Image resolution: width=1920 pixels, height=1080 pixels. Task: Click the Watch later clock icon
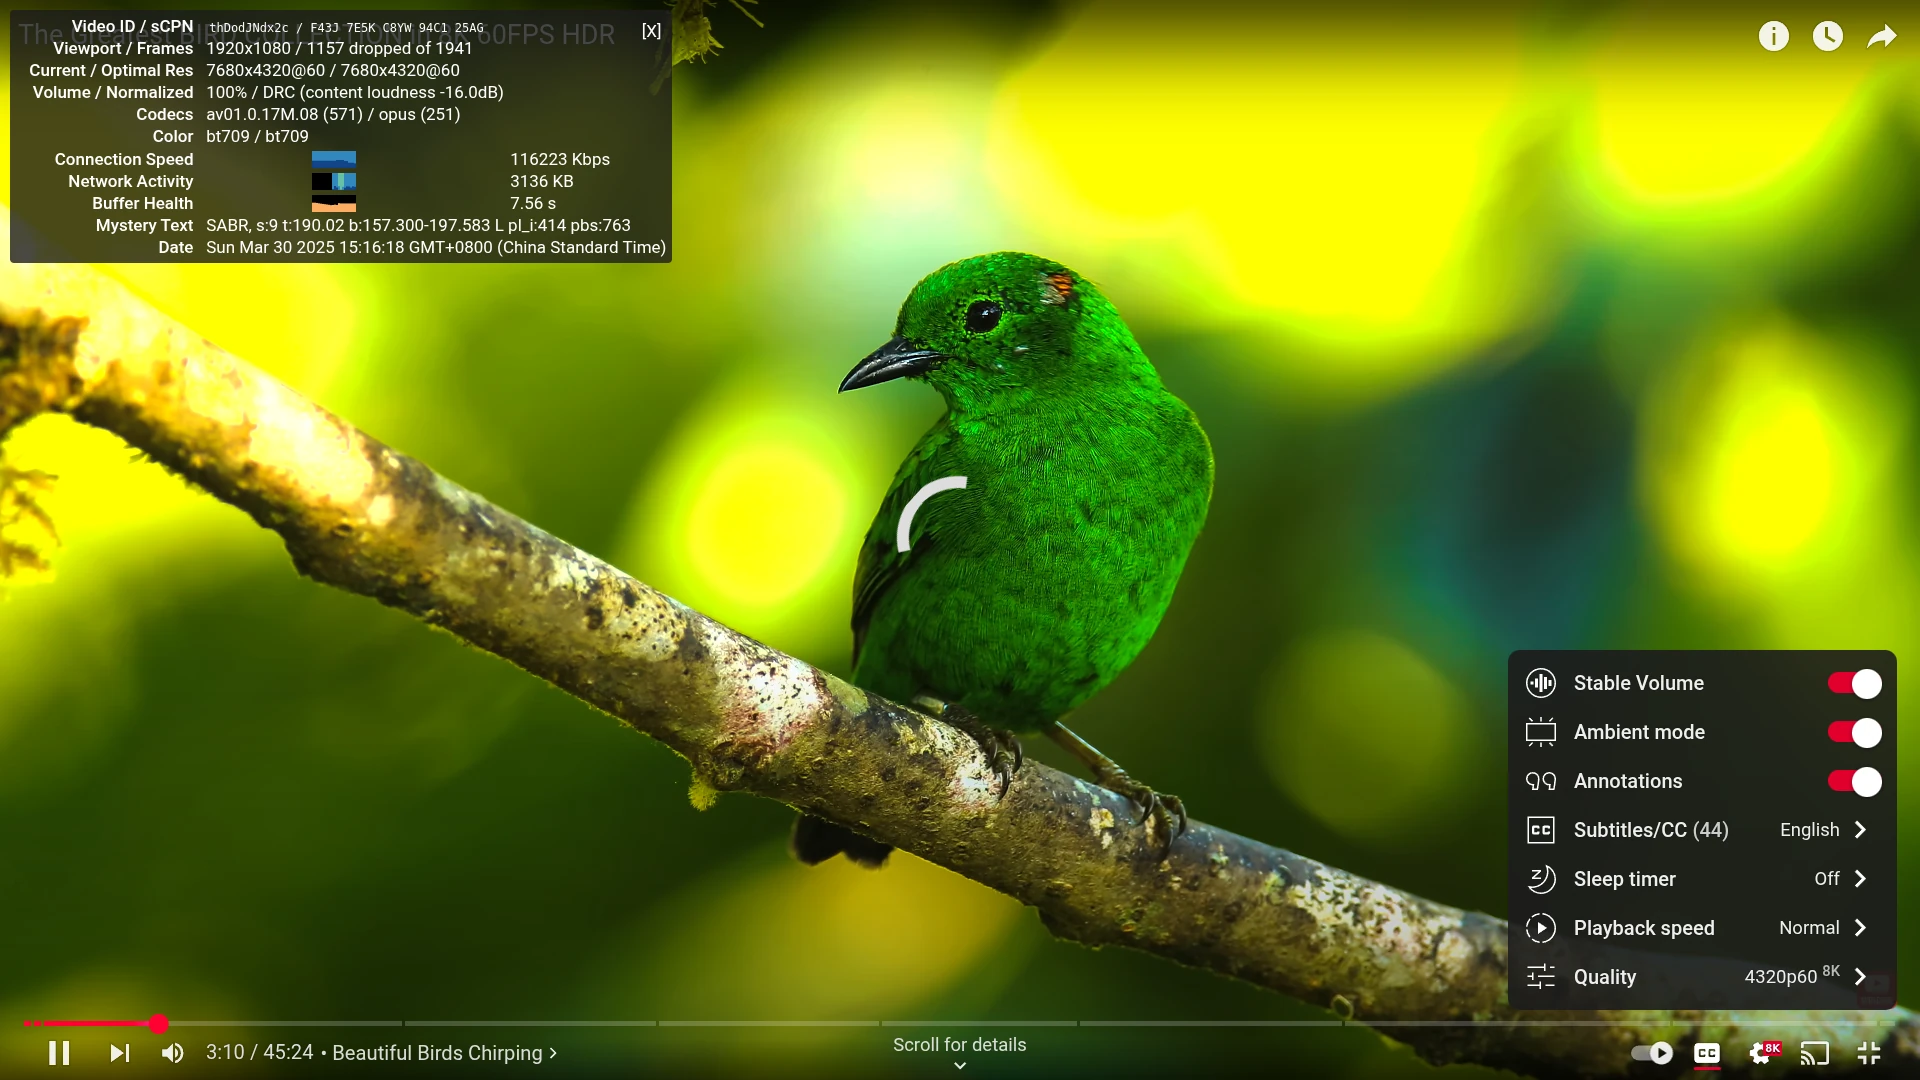(x=1828, y=37)
